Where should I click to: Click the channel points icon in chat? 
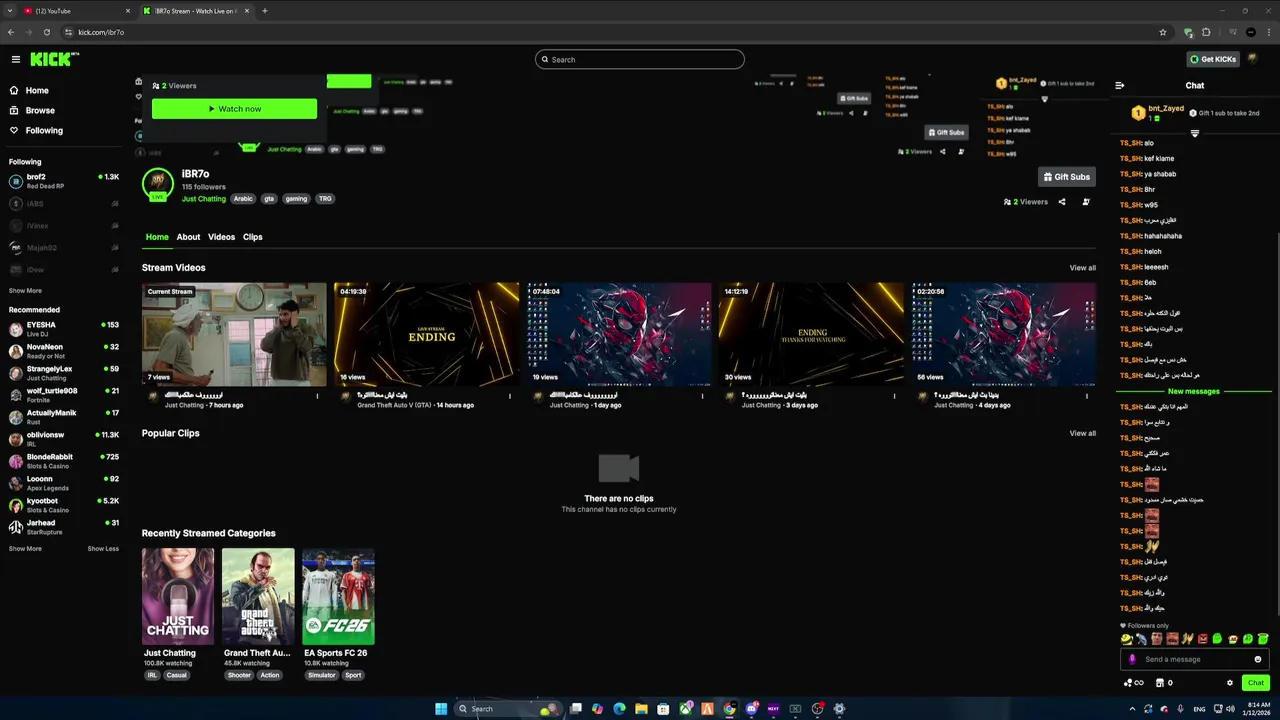coord(1134,683)
